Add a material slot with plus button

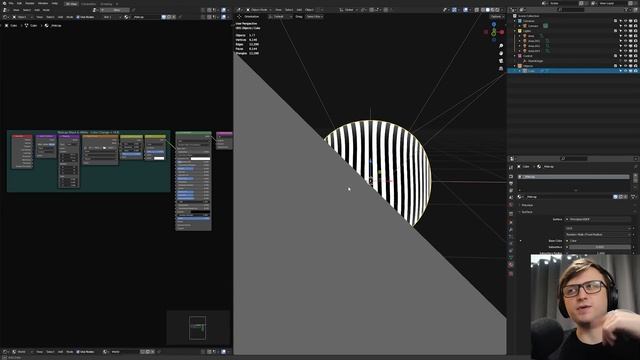pyautogui.click(x=635, y=176)
